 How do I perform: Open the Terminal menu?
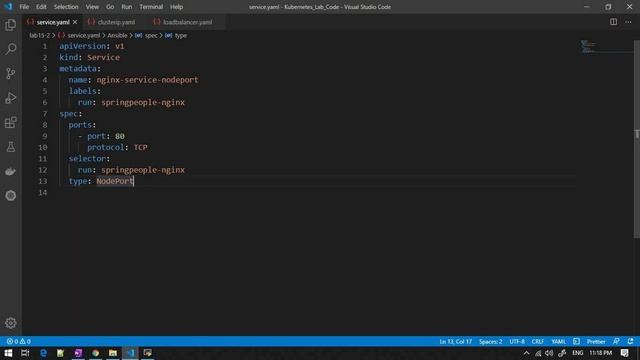(x=151, y=7)
